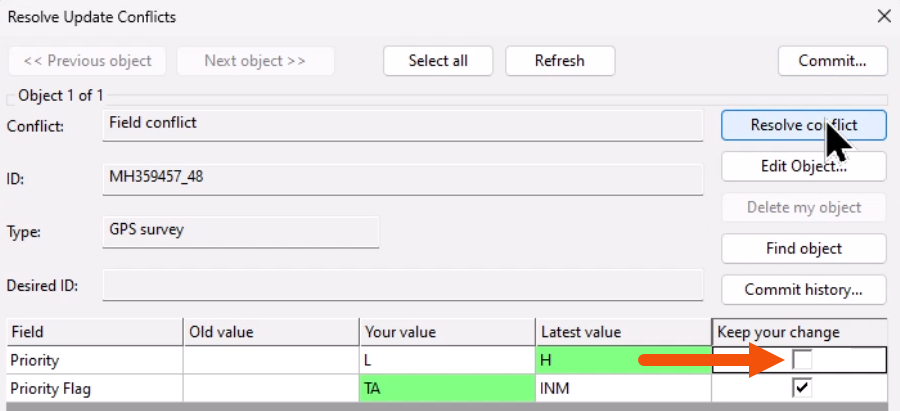Open Edit Object dialog

point(804,166)
